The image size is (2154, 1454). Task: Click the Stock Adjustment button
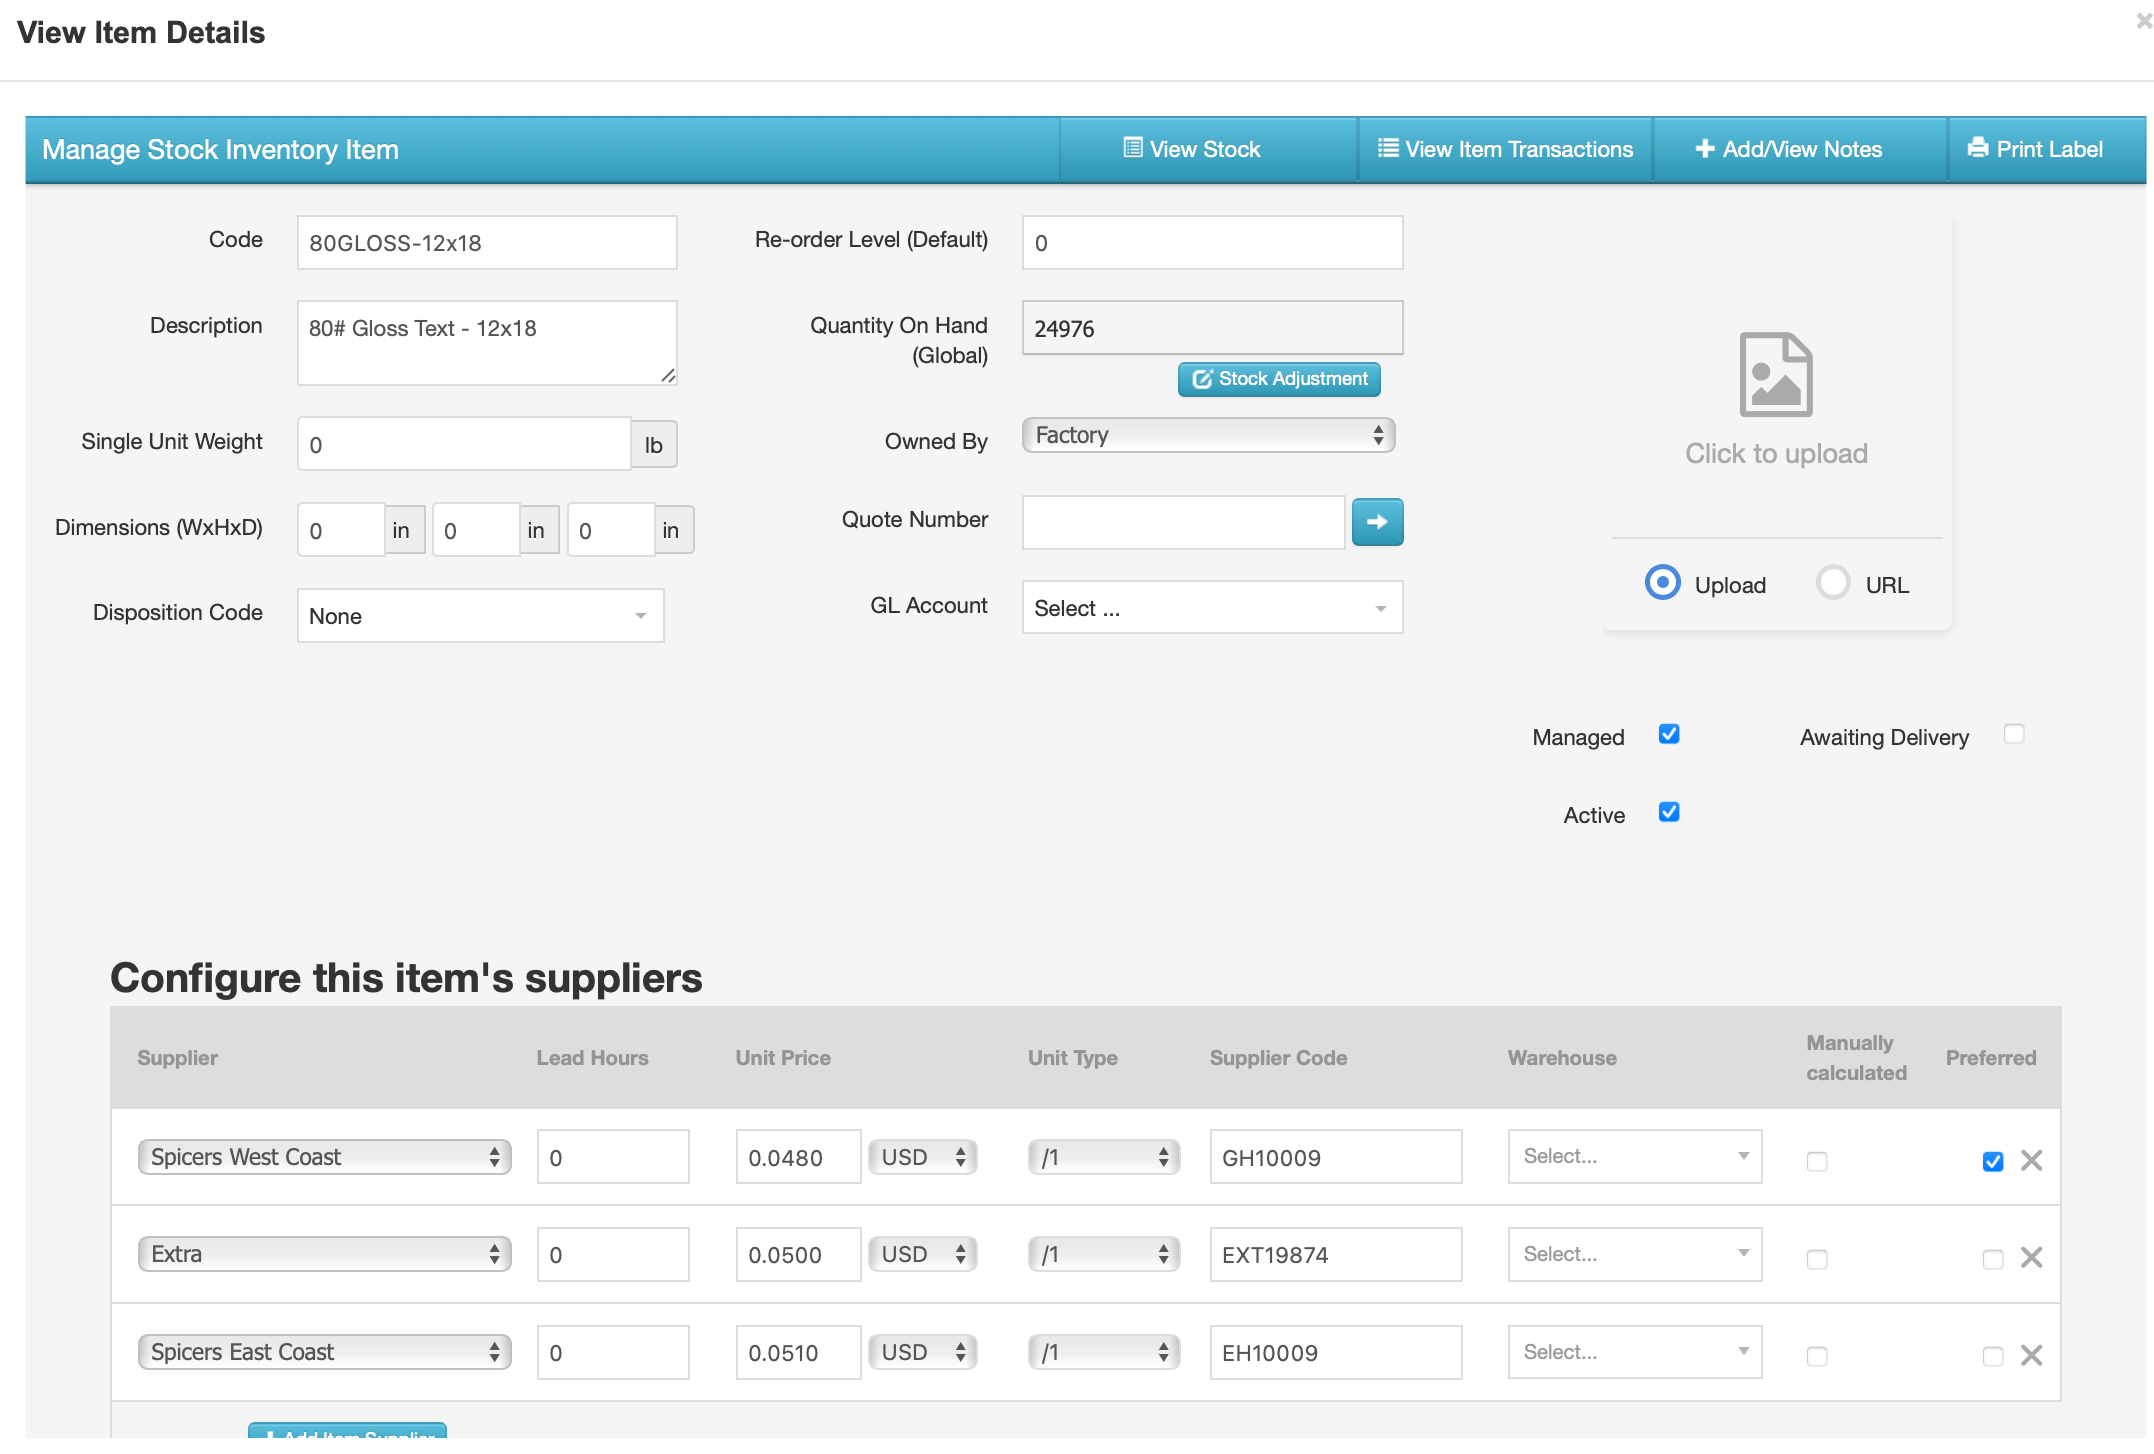coord(1279,379)
